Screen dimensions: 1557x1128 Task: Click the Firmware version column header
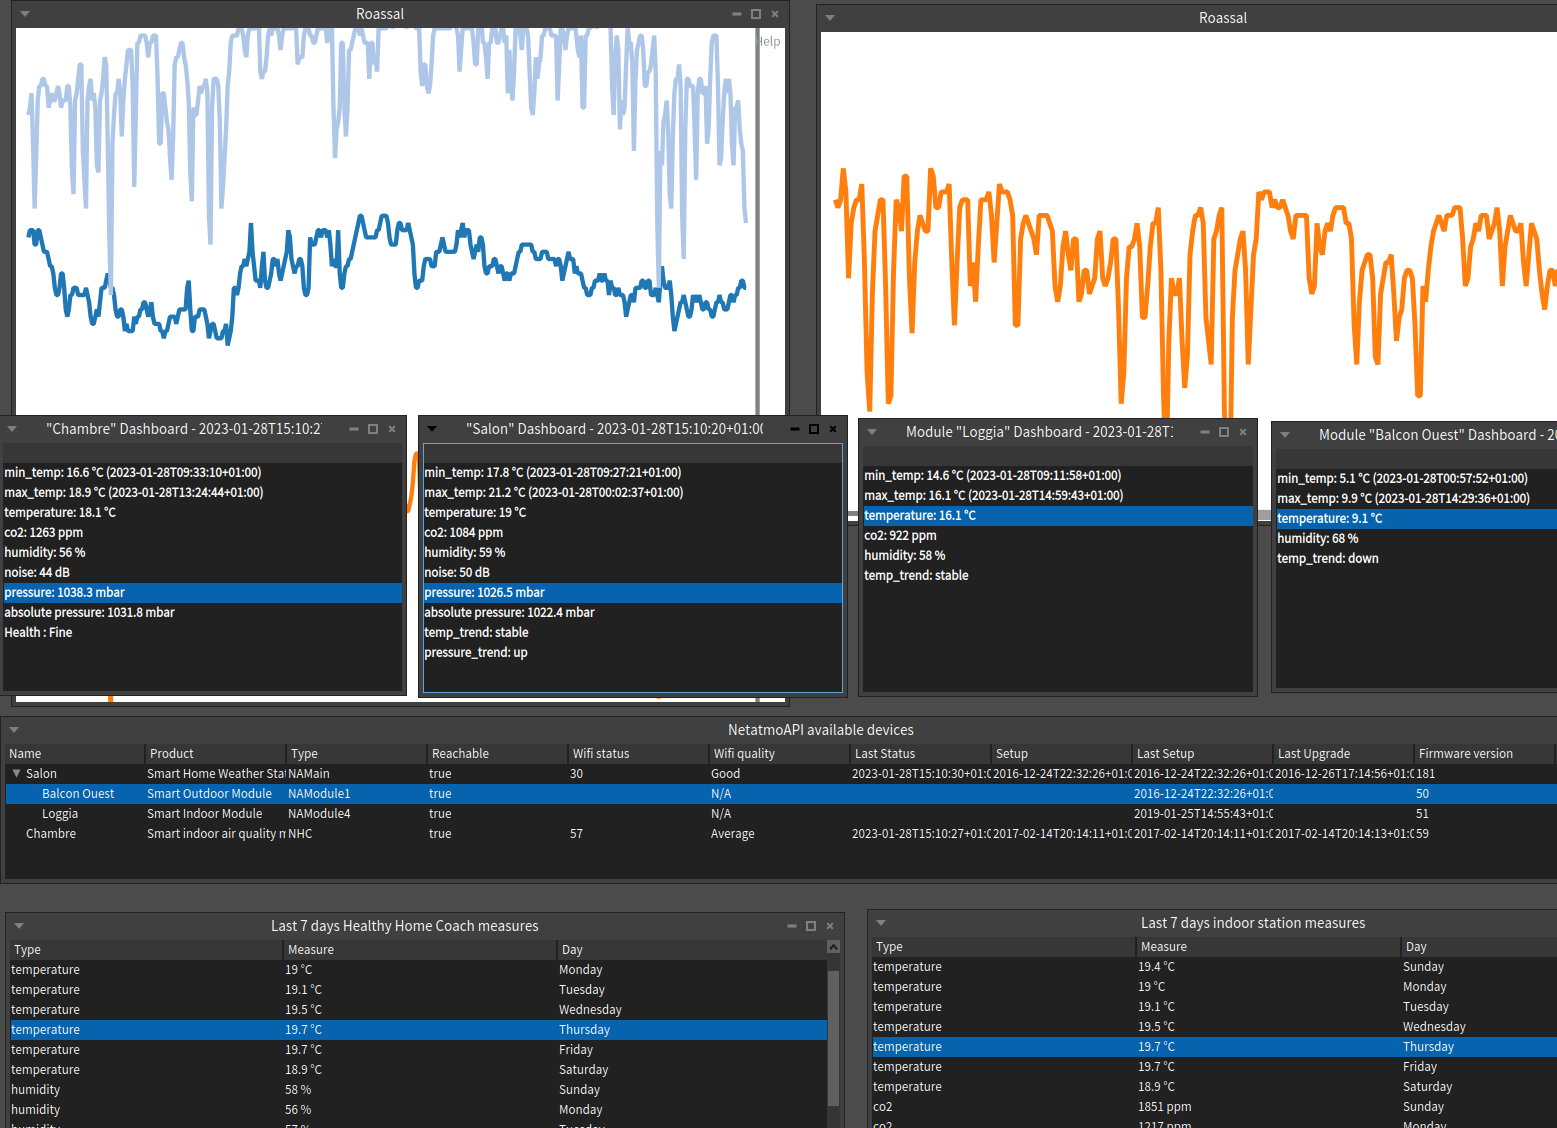(1485, 754)
